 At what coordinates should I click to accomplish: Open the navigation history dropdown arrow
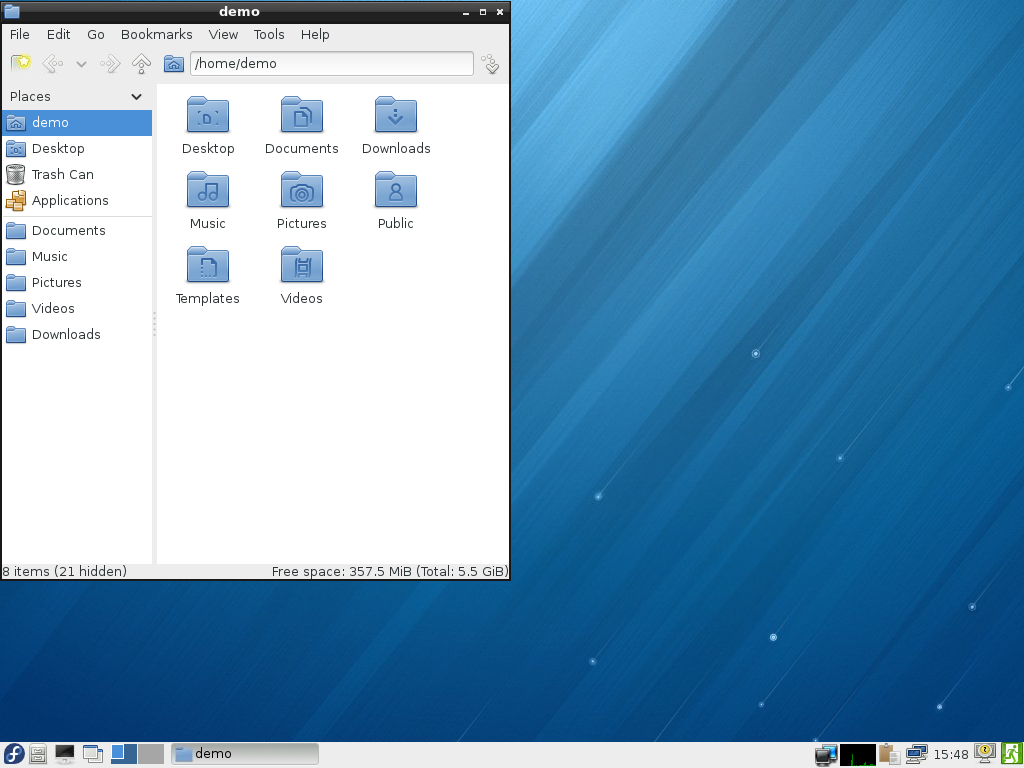[x=81, y=64]
